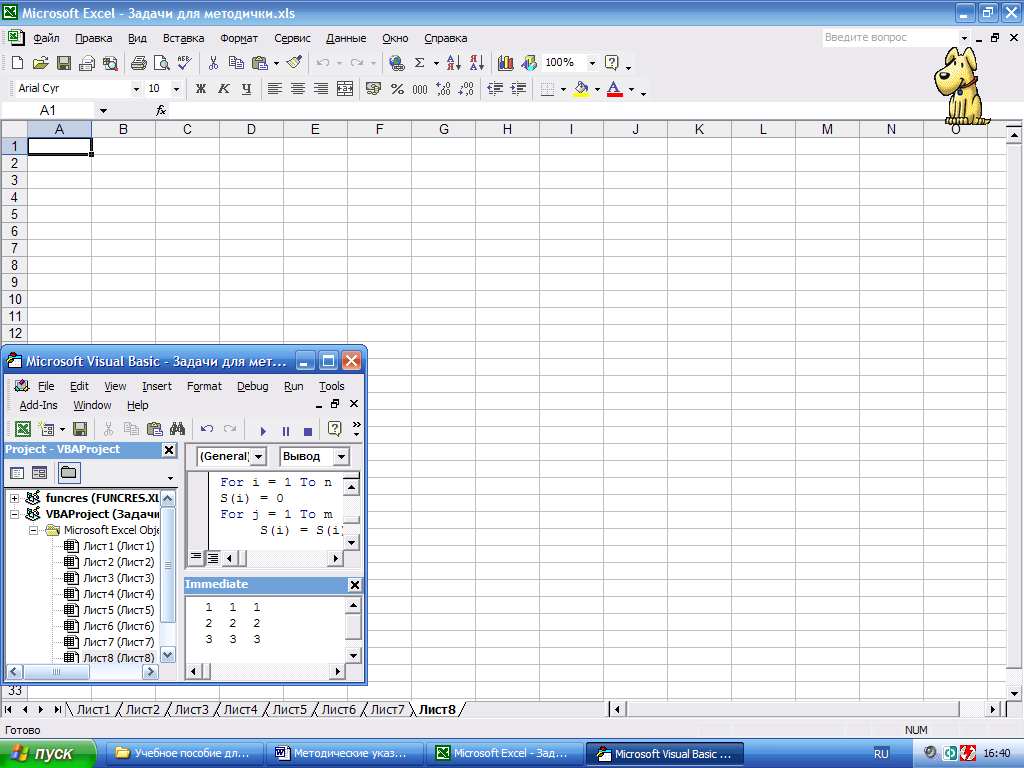Switch to Procedure View in code window
This screenshot has width=1024, height=768.
point(196,557)
